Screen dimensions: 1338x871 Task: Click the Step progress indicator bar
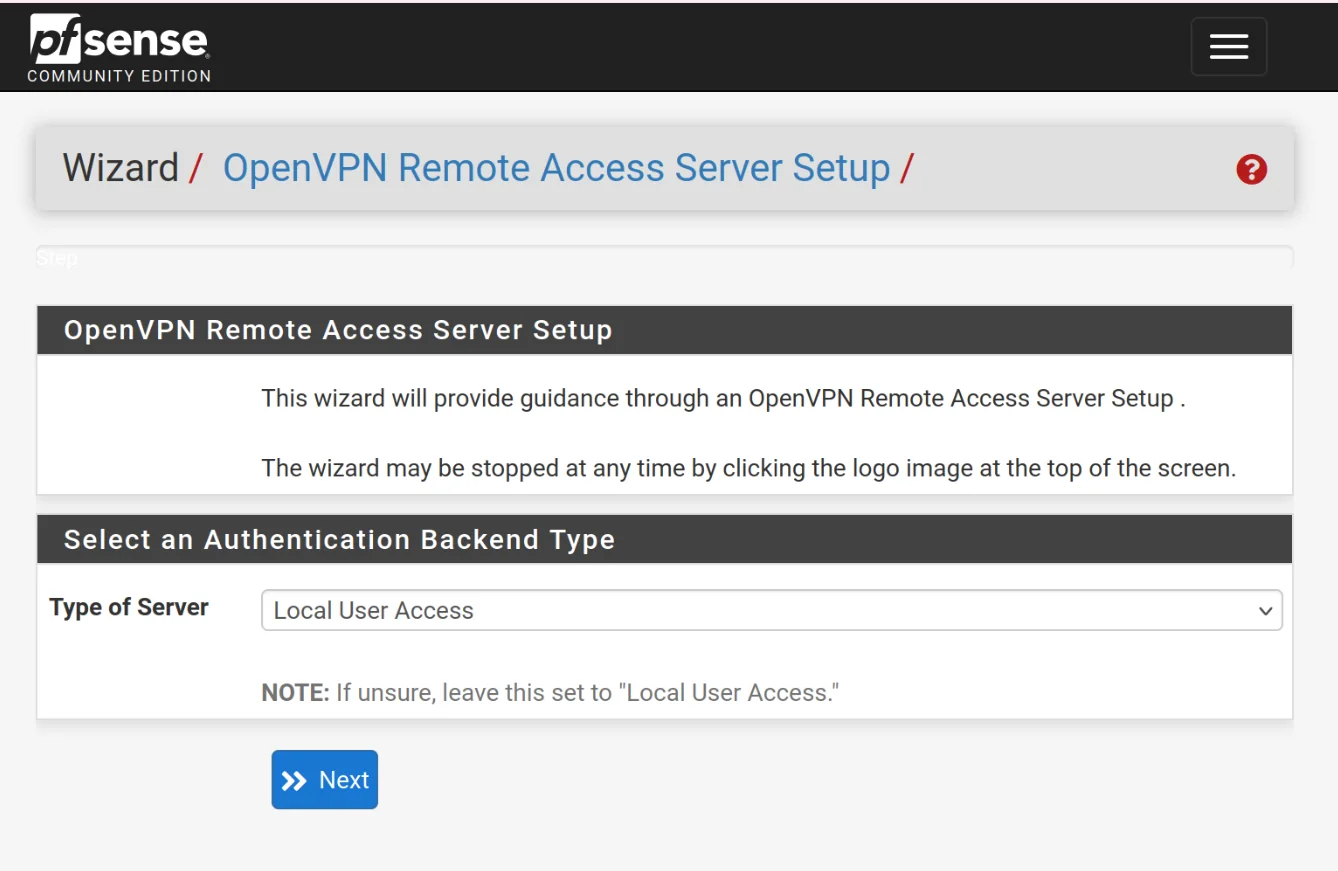pos(667,257)
